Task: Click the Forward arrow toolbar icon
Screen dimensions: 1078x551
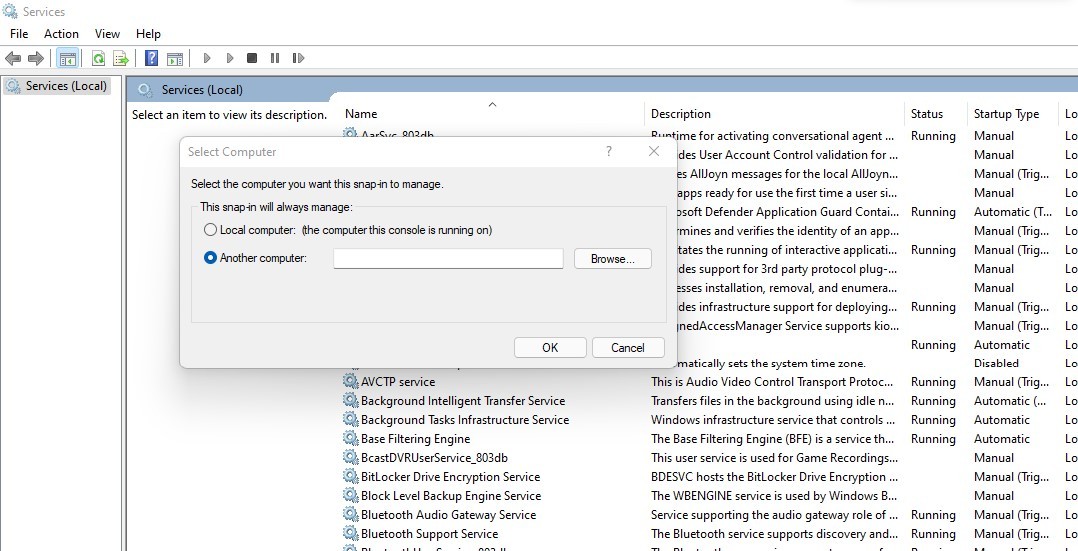Action: click(x=36, y=59)
